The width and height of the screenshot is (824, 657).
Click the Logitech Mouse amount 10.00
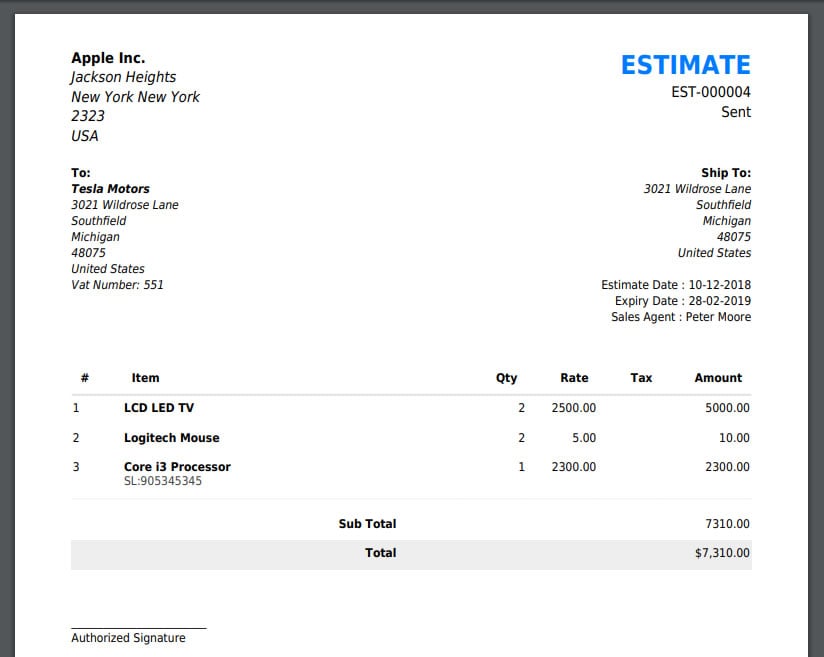pyautogui.click(x=734, y=438)
